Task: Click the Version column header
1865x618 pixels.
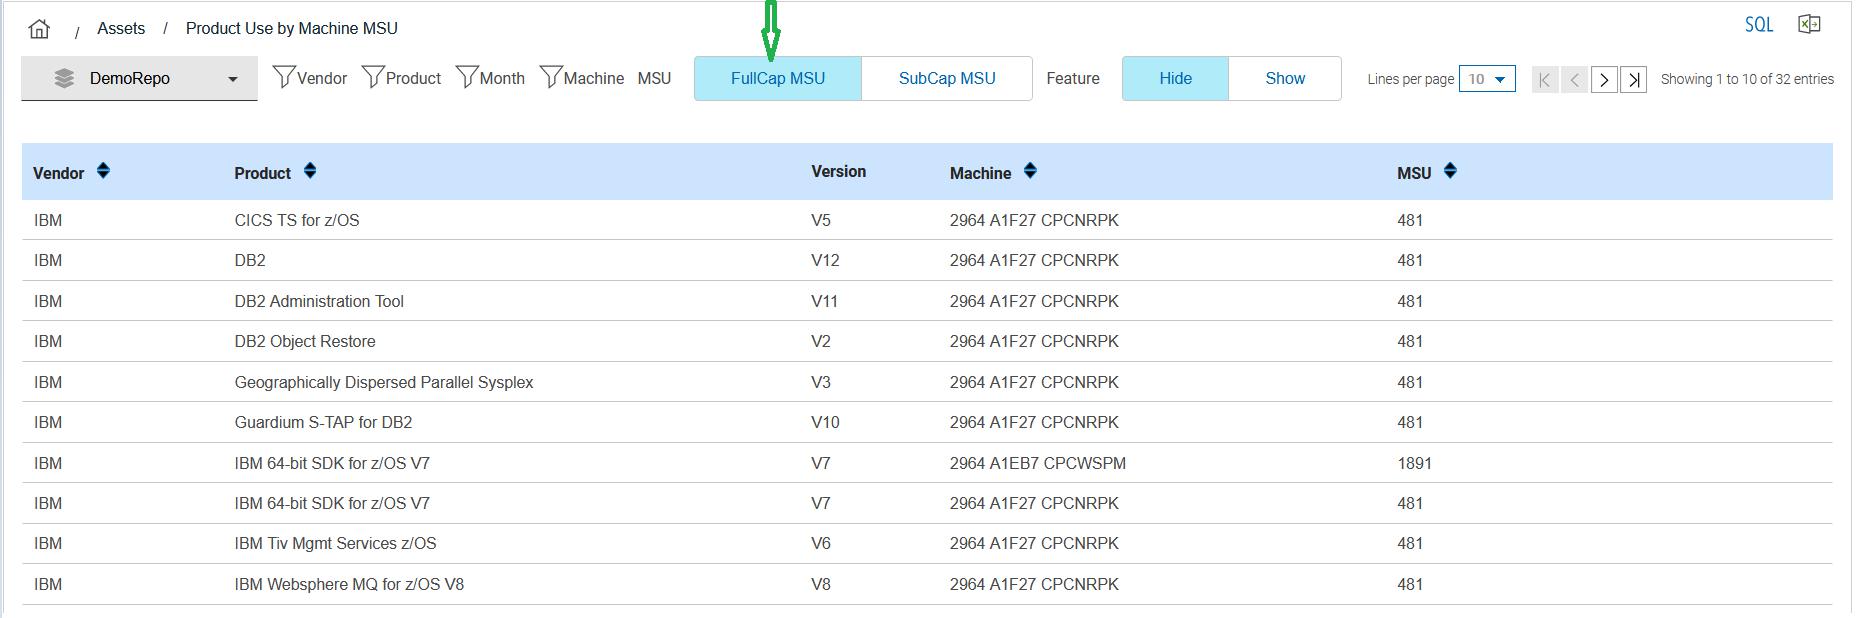Action: [x=838, y=171]
